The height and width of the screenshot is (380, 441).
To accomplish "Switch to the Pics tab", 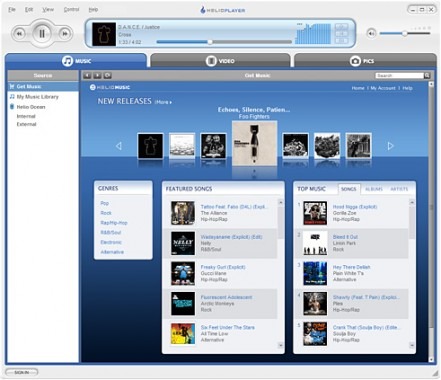I will pos(365,61).
